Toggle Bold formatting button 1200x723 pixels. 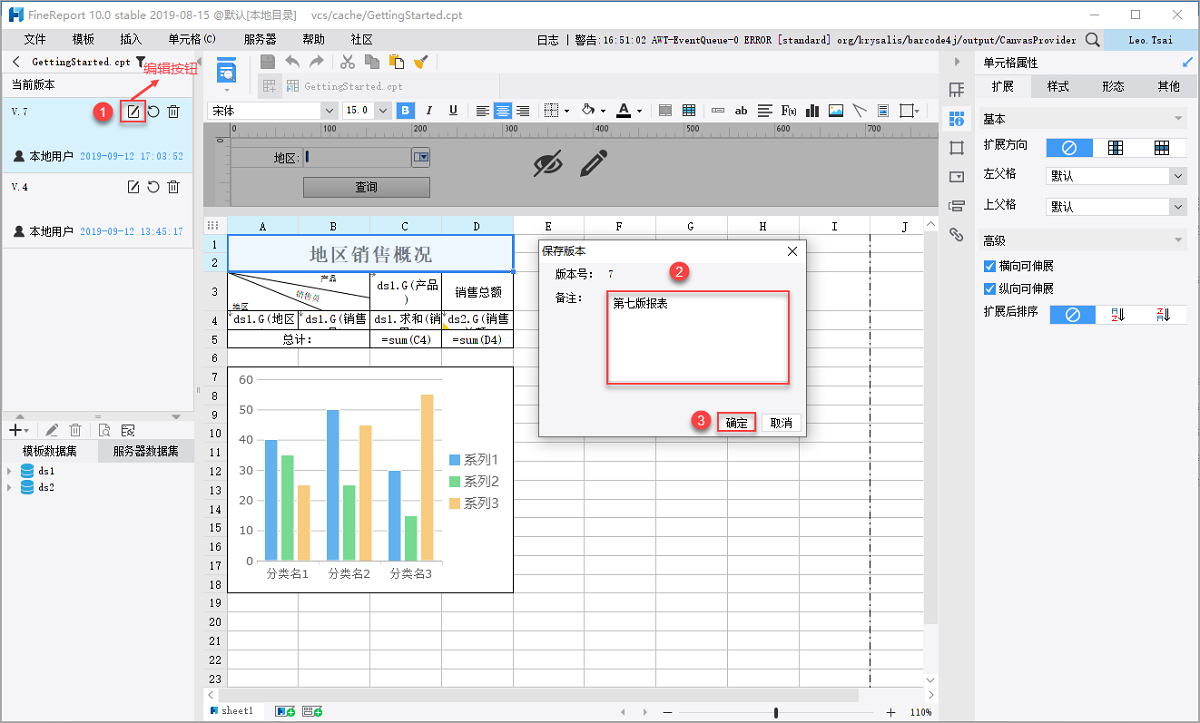tap(406, 111)
